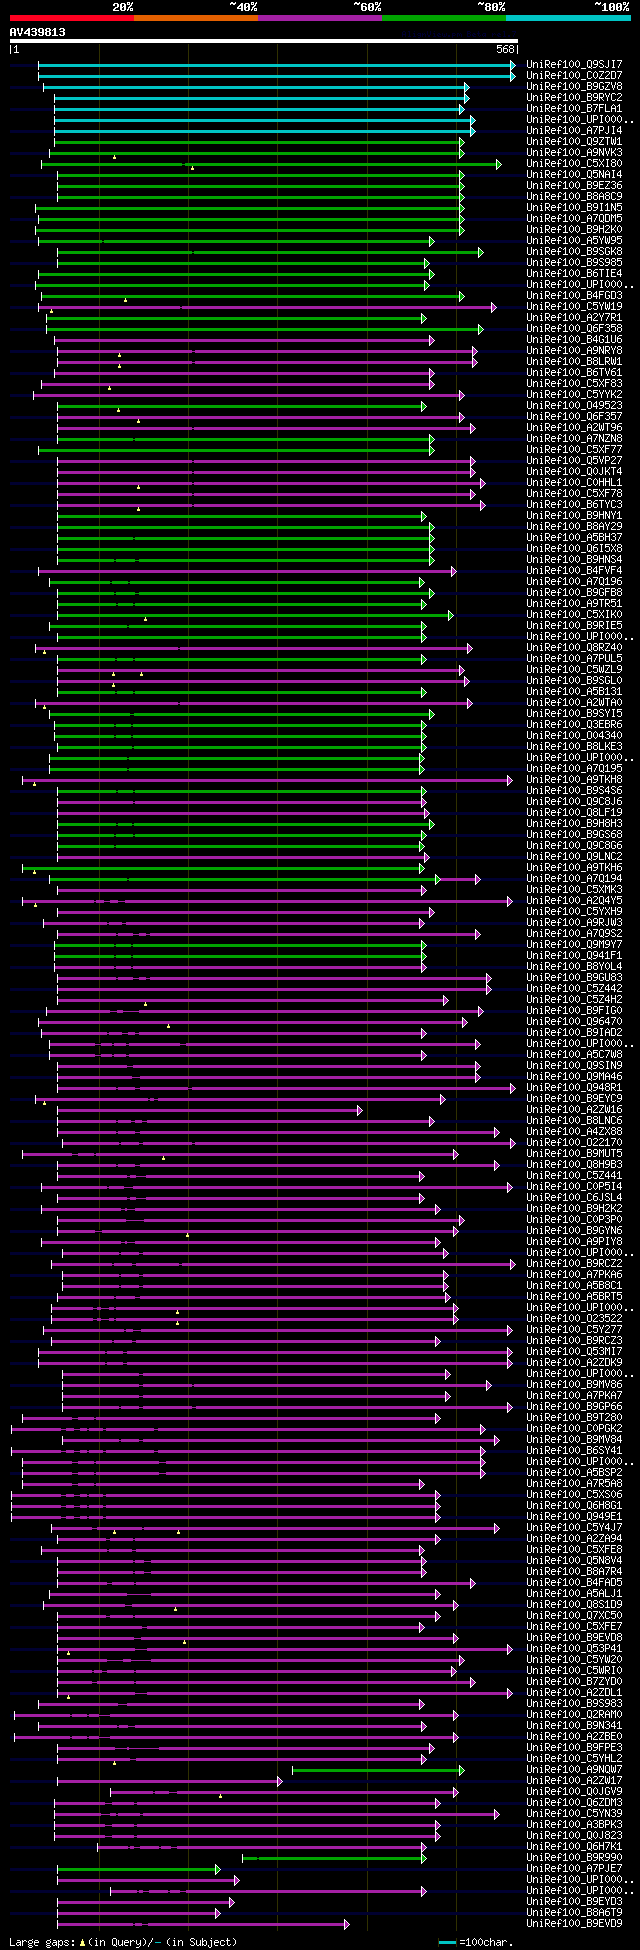Select hit label UniRef100_A9NQW7
640x1950 pixels.
click(x=574, y=1769)
